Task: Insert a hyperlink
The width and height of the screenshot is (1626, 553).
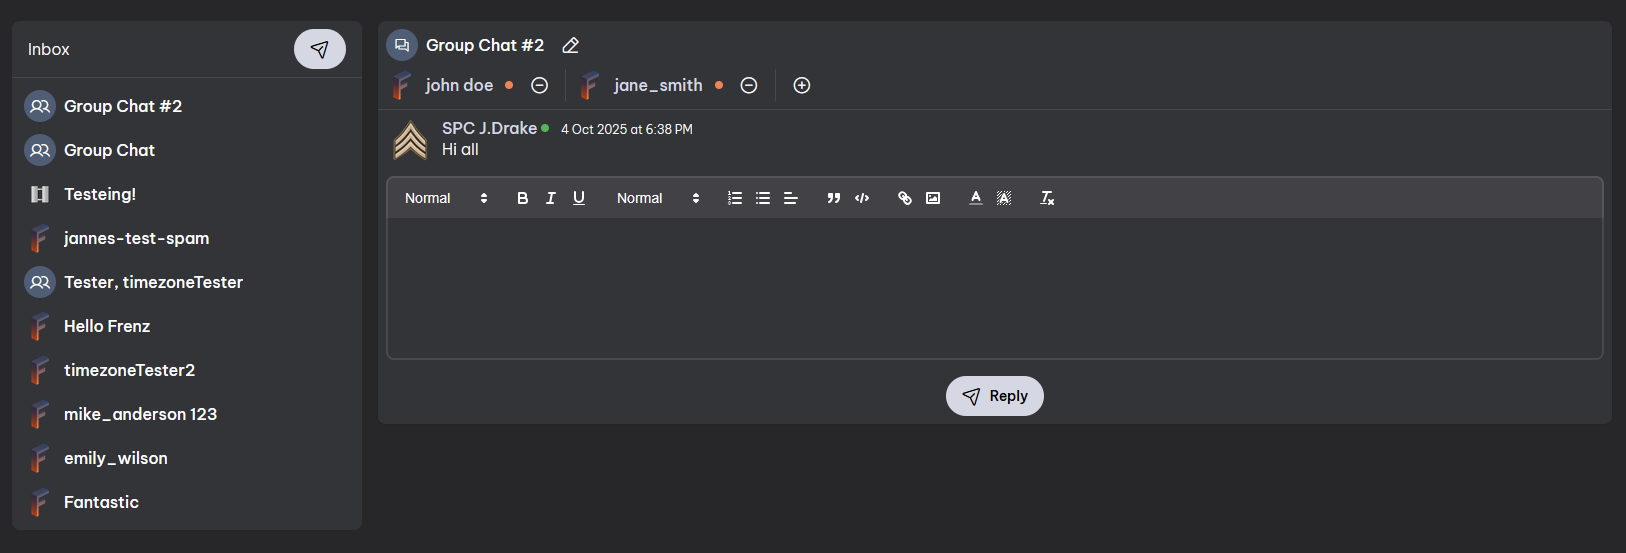Action: pos(905,198)
